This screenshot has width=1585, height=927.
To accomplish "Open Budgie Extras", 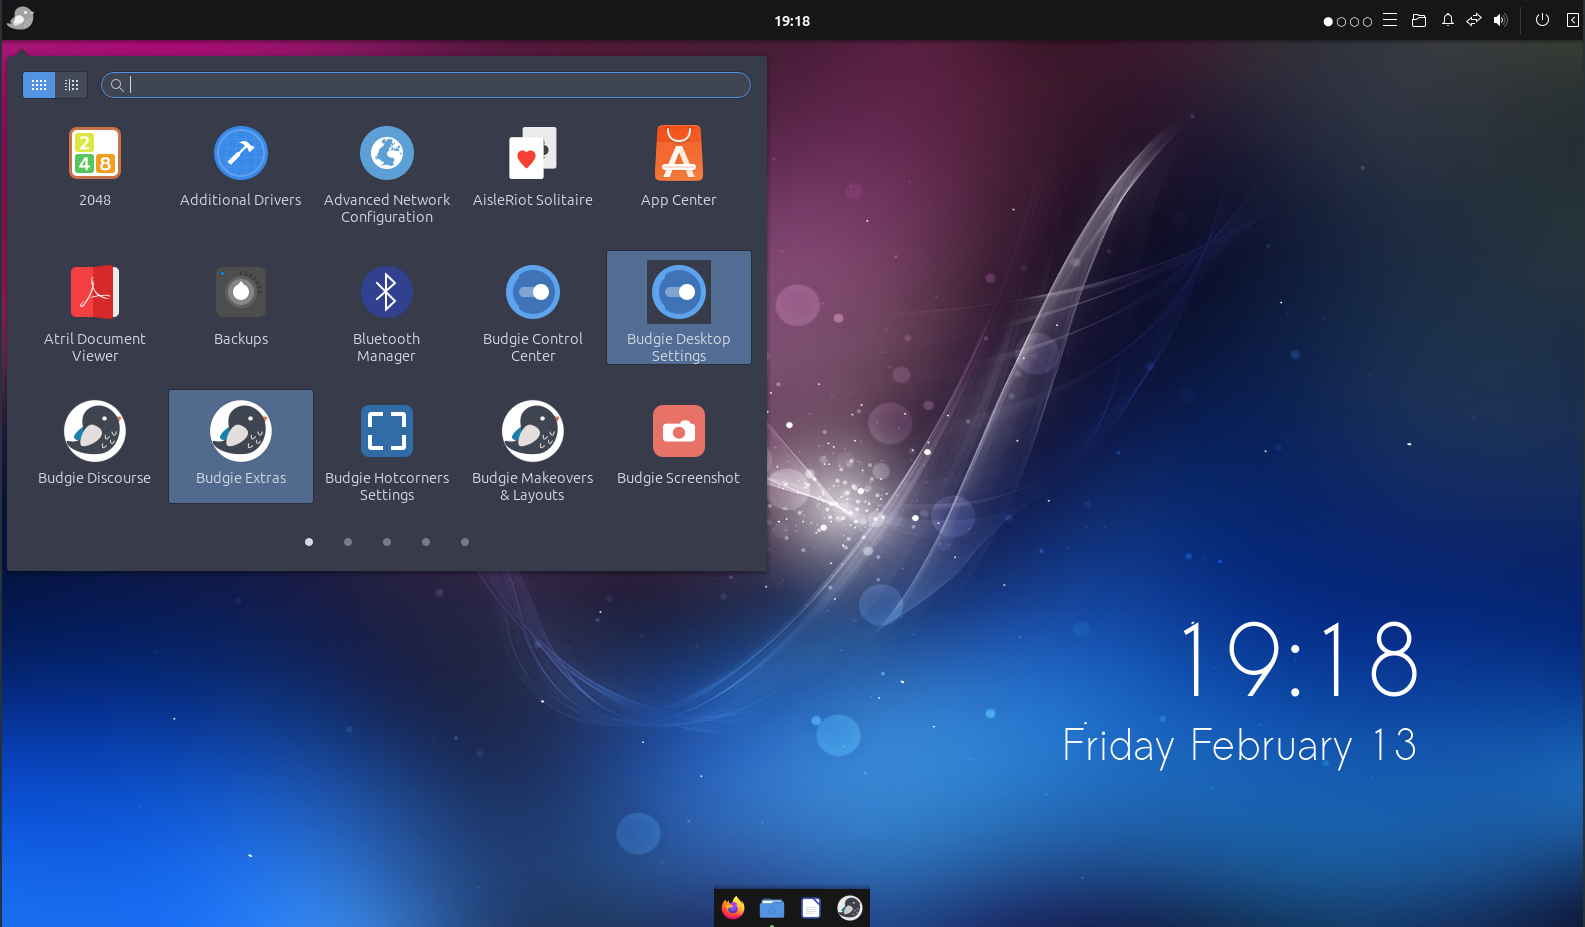I will point(241,447).
